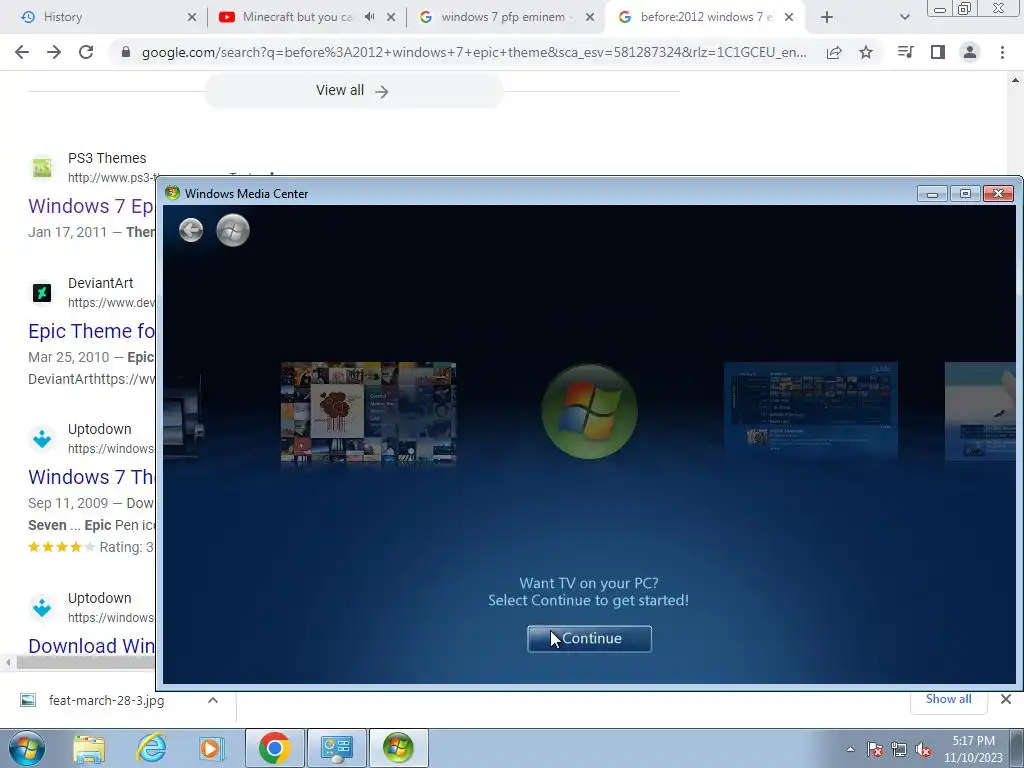This screenshot has height=768, width=1024.
Task: Click the back arrow in Windows Media Center
Action: pos(191,230)
